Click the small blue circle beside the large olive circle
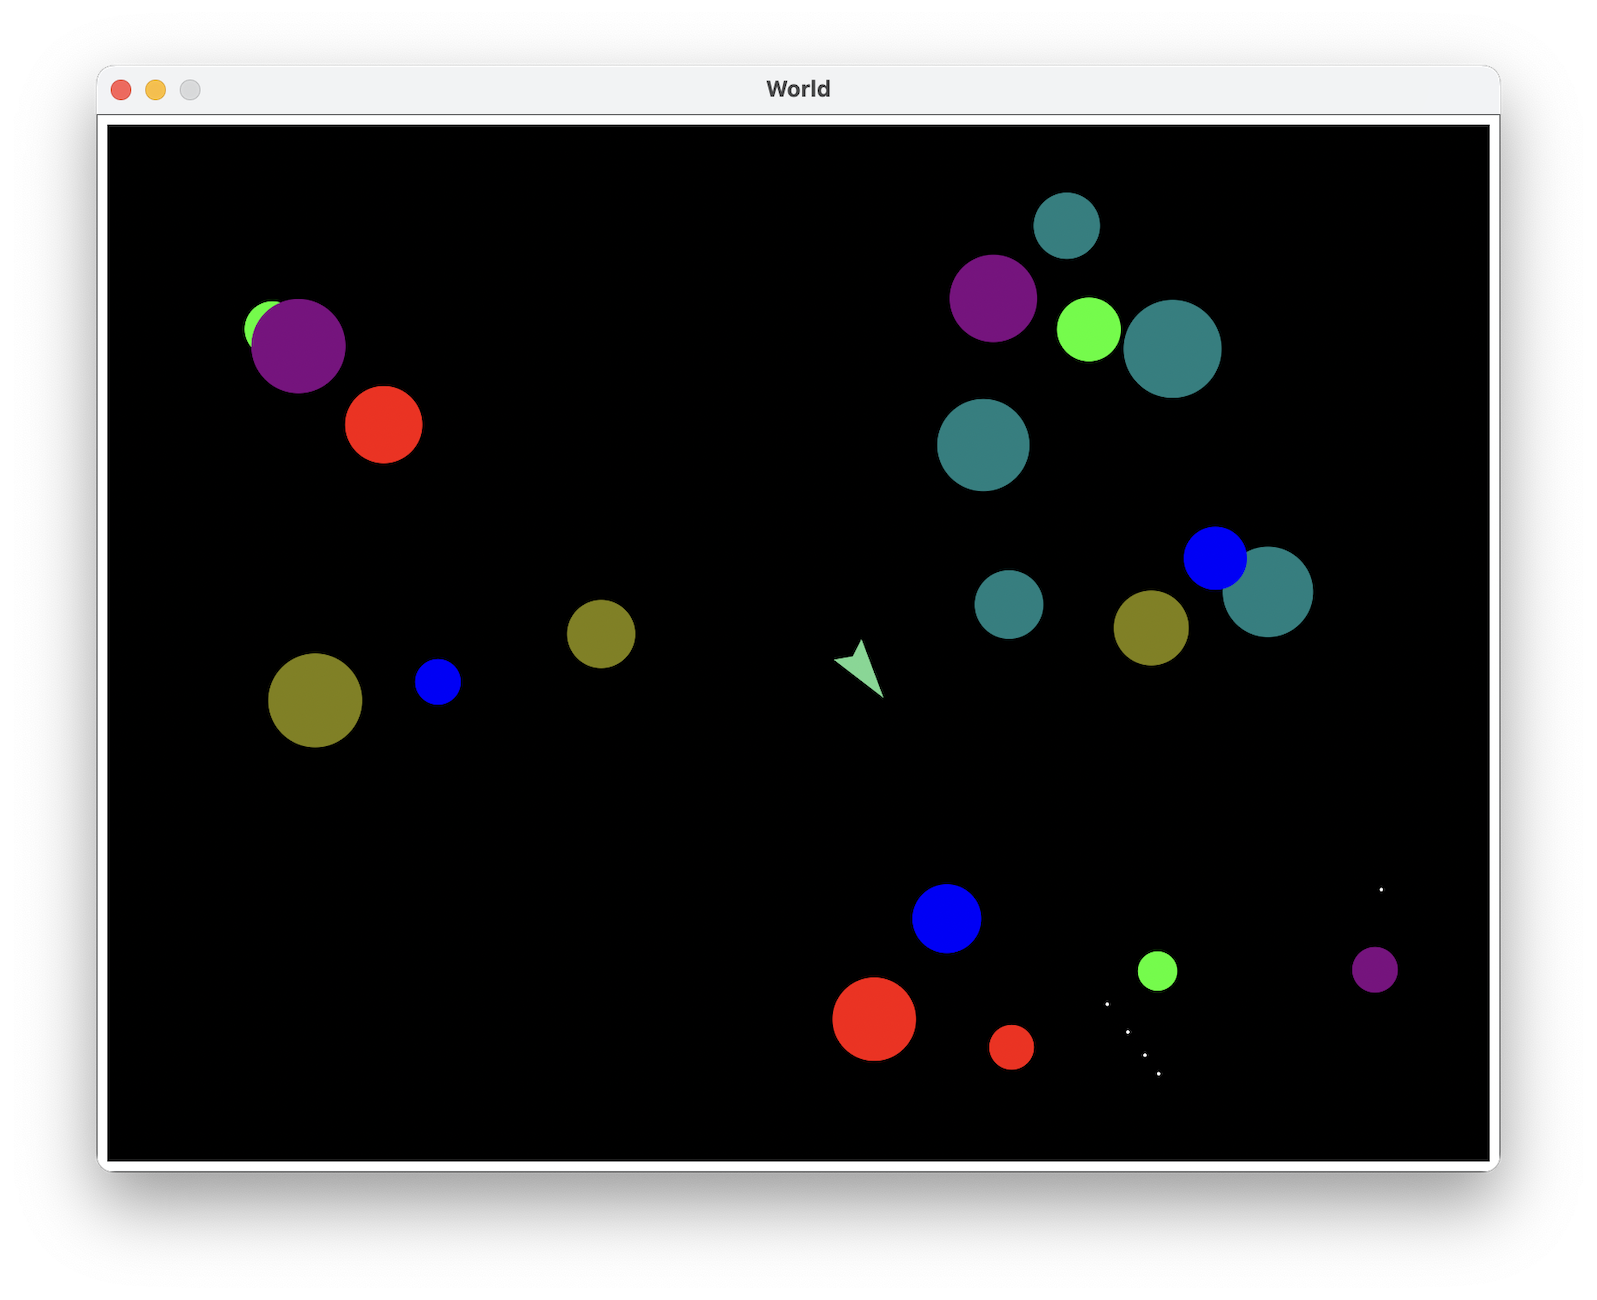 [x=438, y=682]
